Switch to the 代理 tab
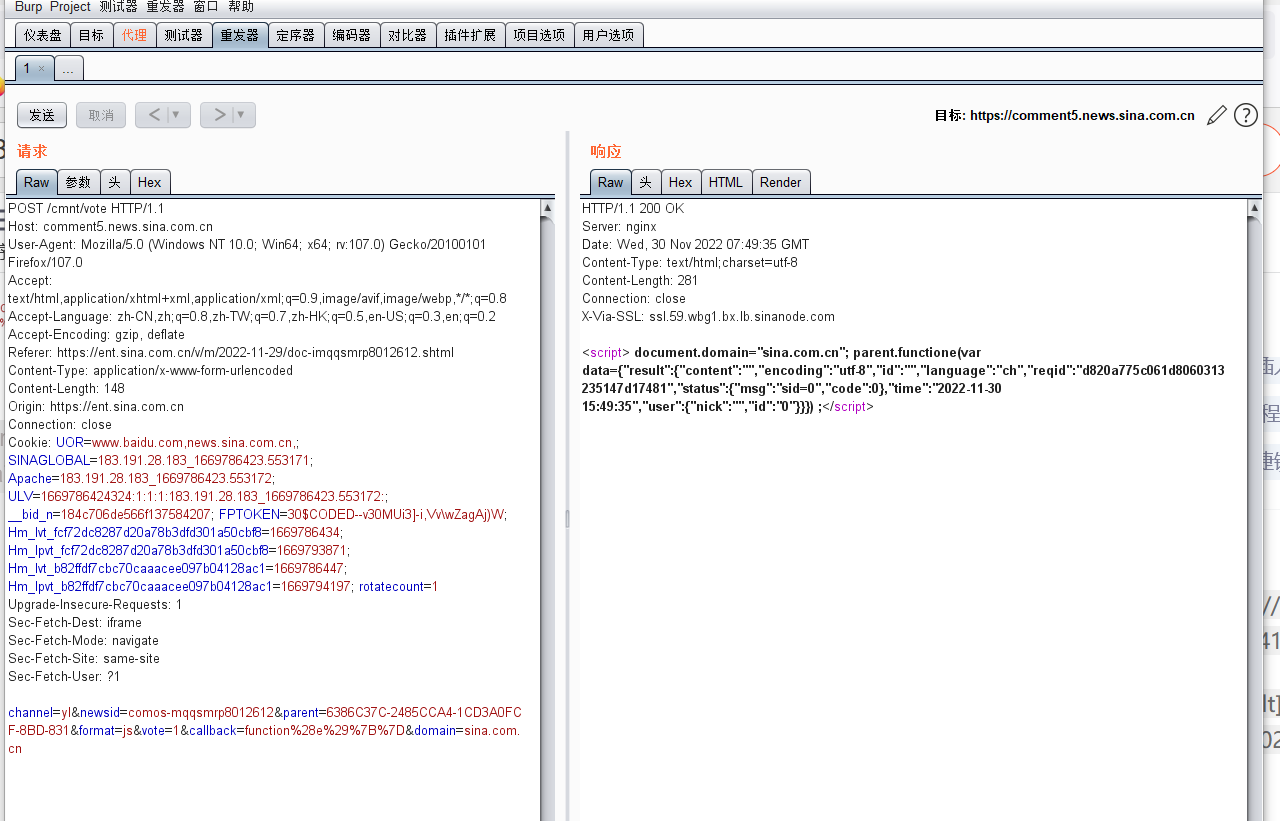Screen dimensions: 1280x821 click(134, 35)
